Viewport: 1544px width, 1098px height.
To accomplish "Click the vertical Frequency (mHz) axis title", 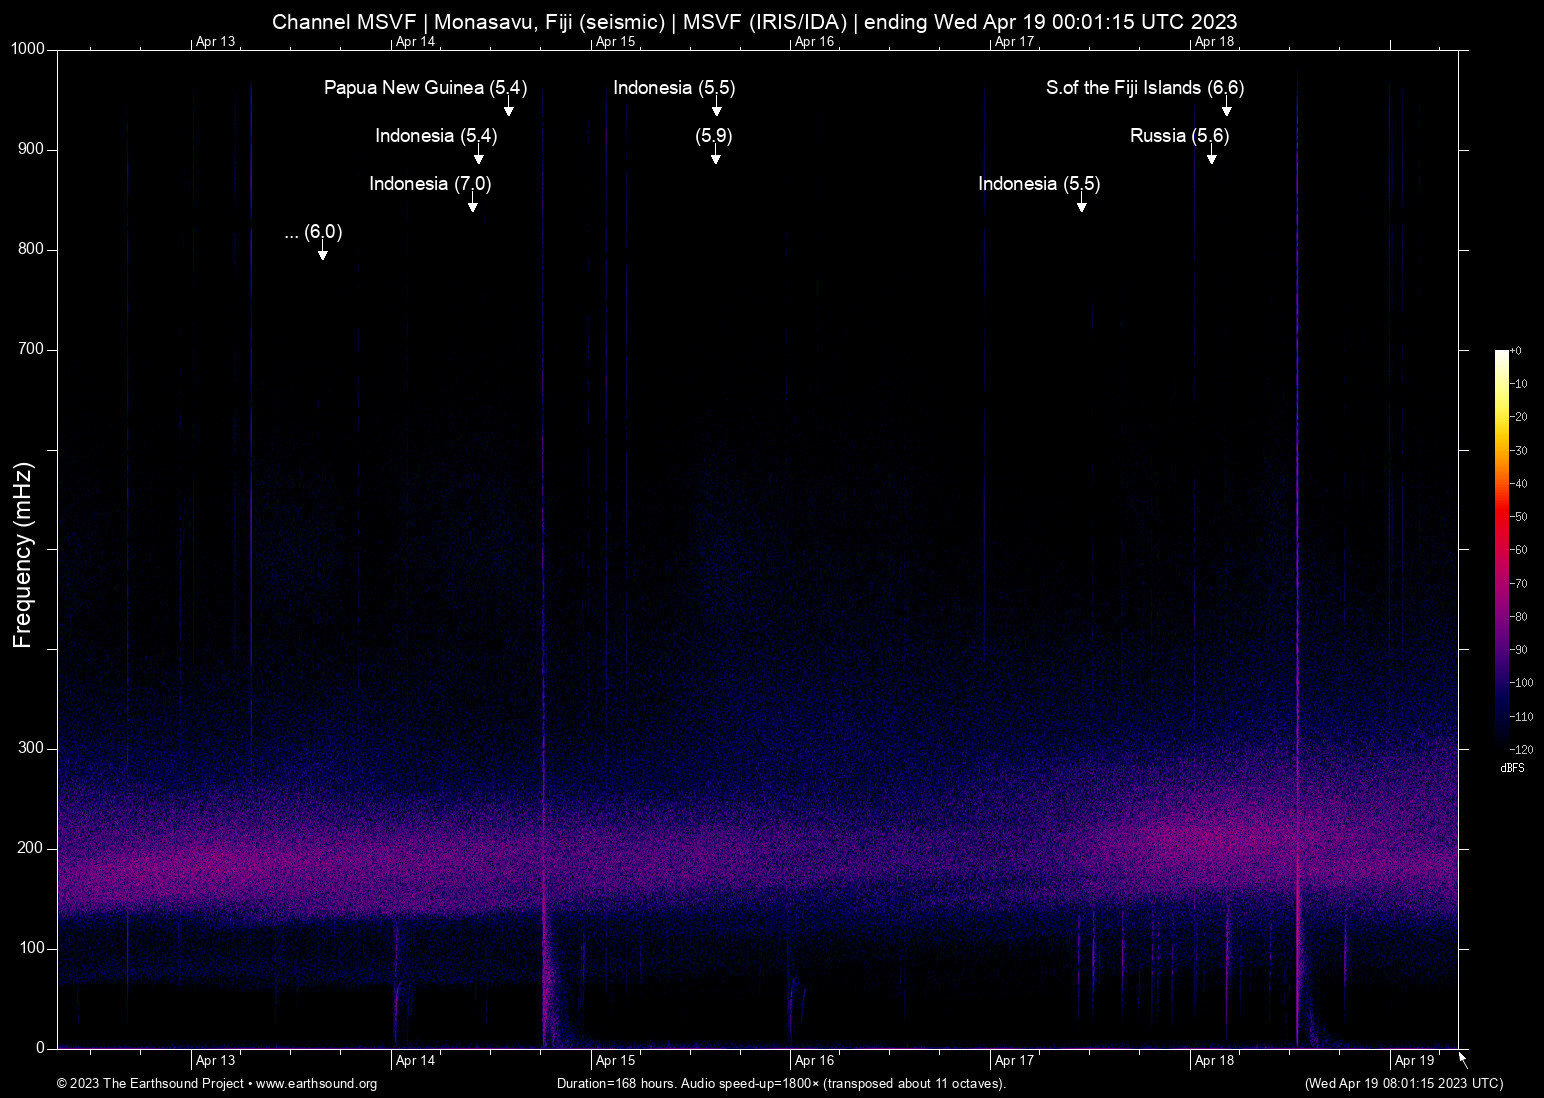I will coord(23,555).
